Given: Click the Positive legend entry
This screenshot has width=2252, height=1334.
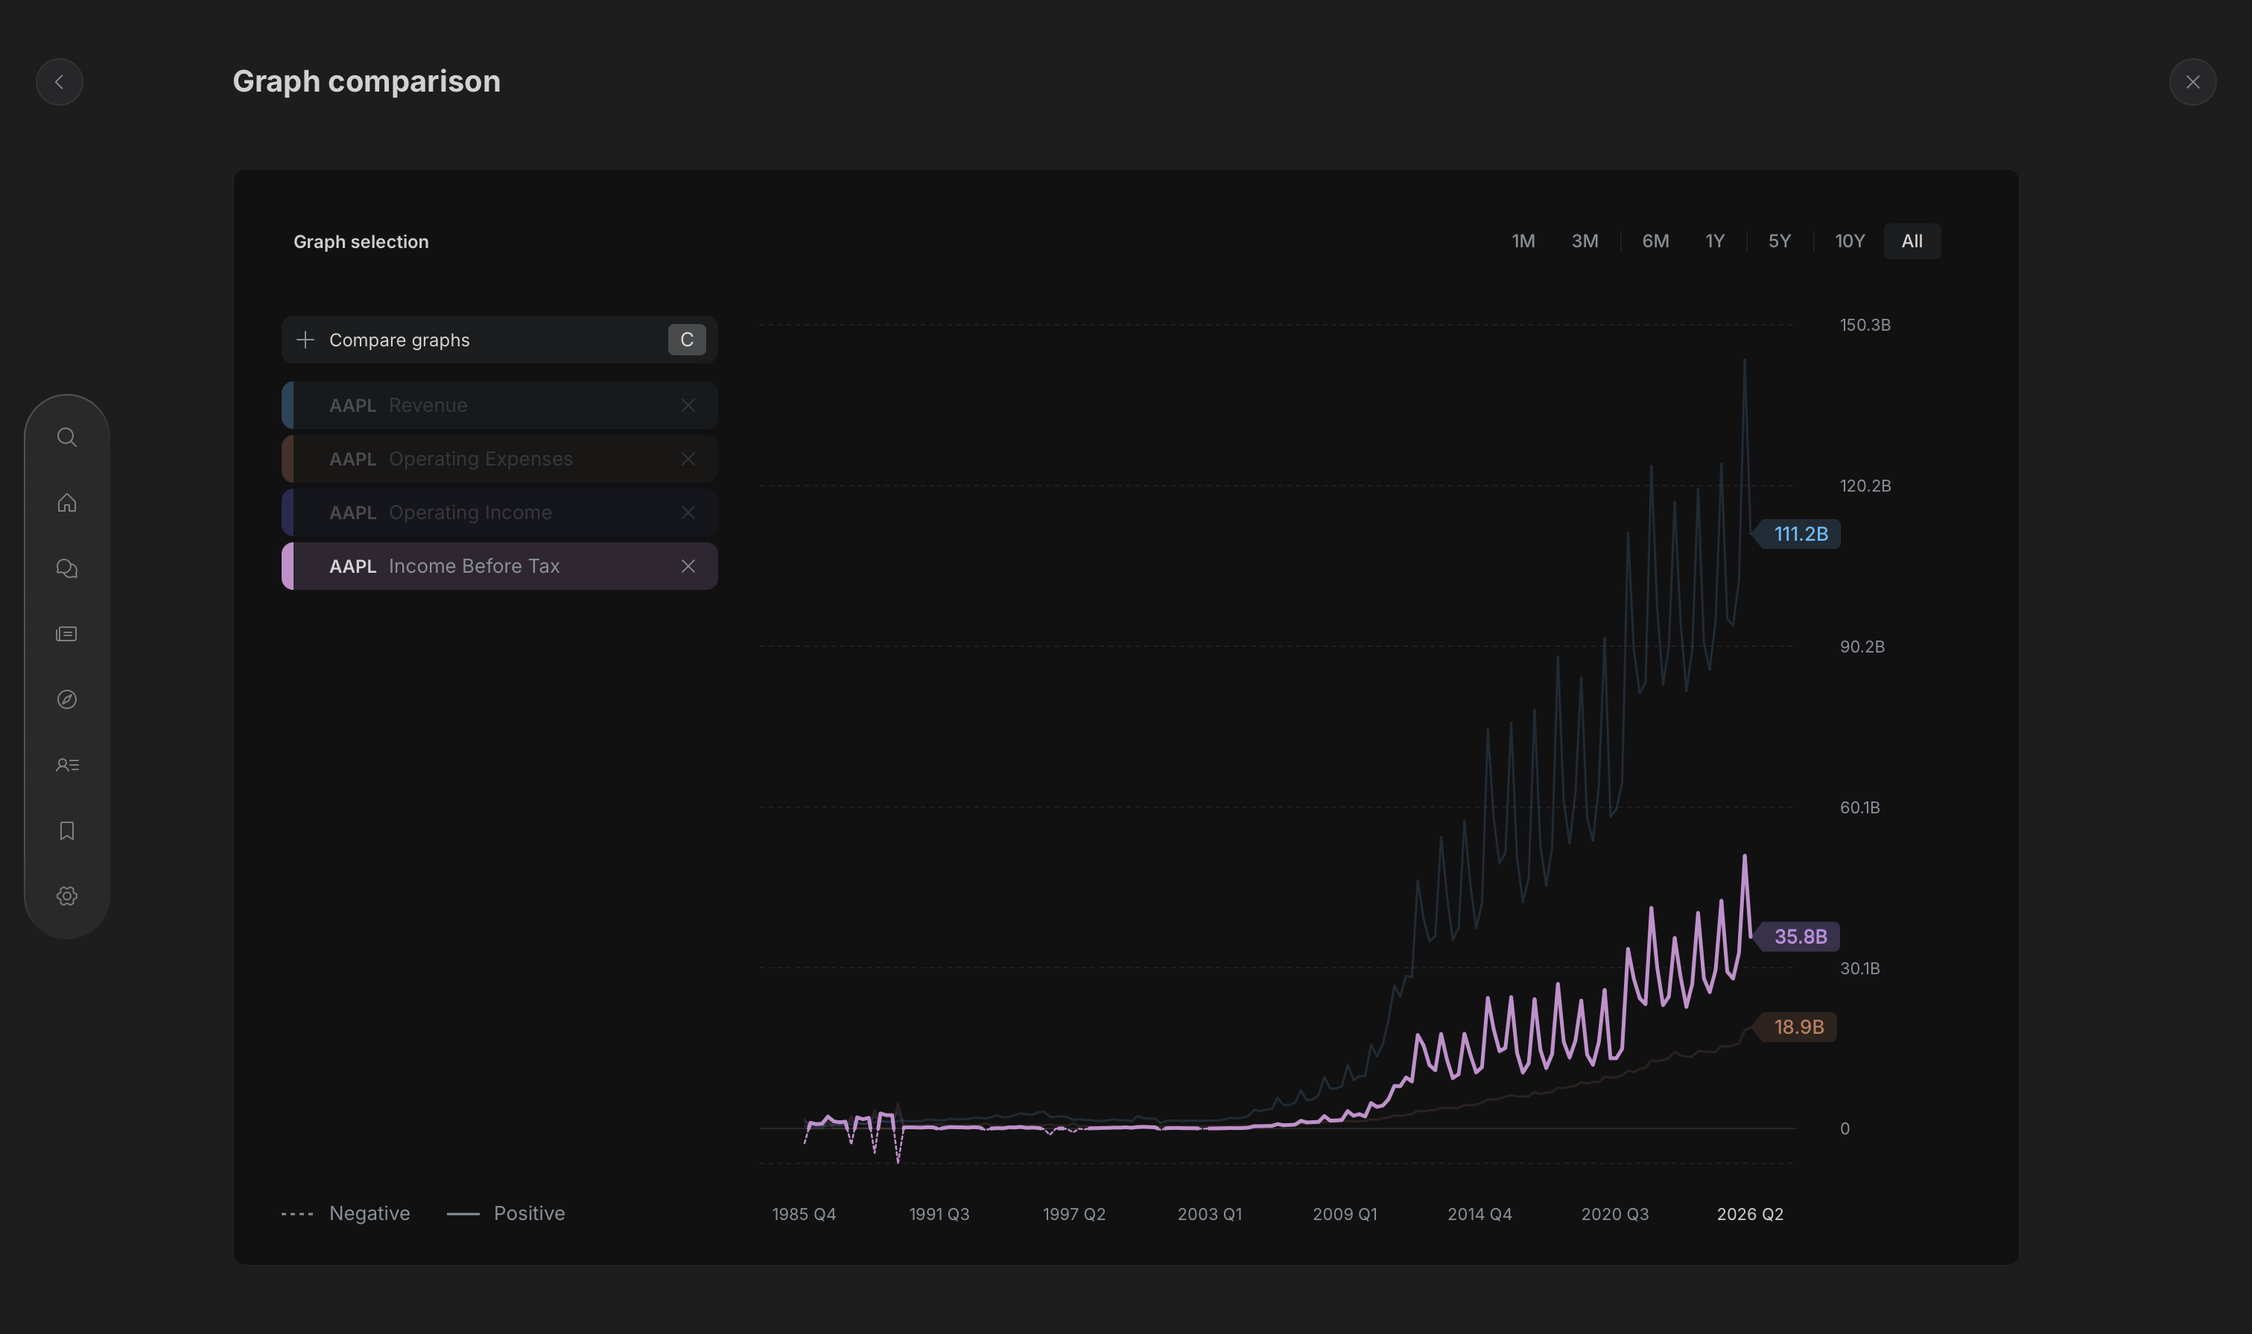Looking at the screenshot, I should pyautogui.click(x=505, y=1213).
